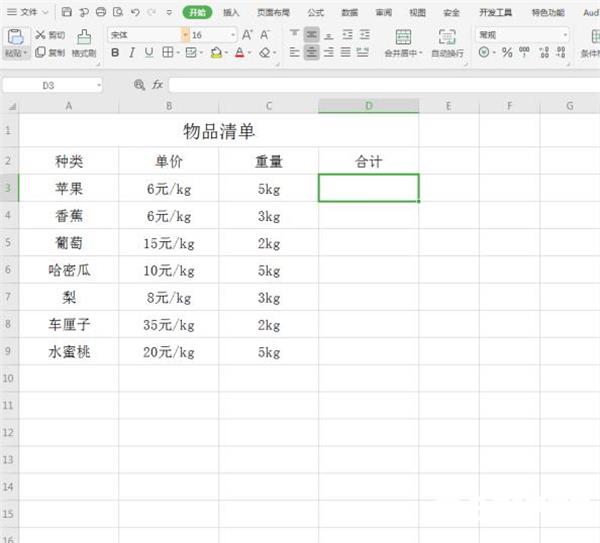Viewport: 600px width, 543px height.
Task: Decrease decimal places
Action: click(561, 52)
